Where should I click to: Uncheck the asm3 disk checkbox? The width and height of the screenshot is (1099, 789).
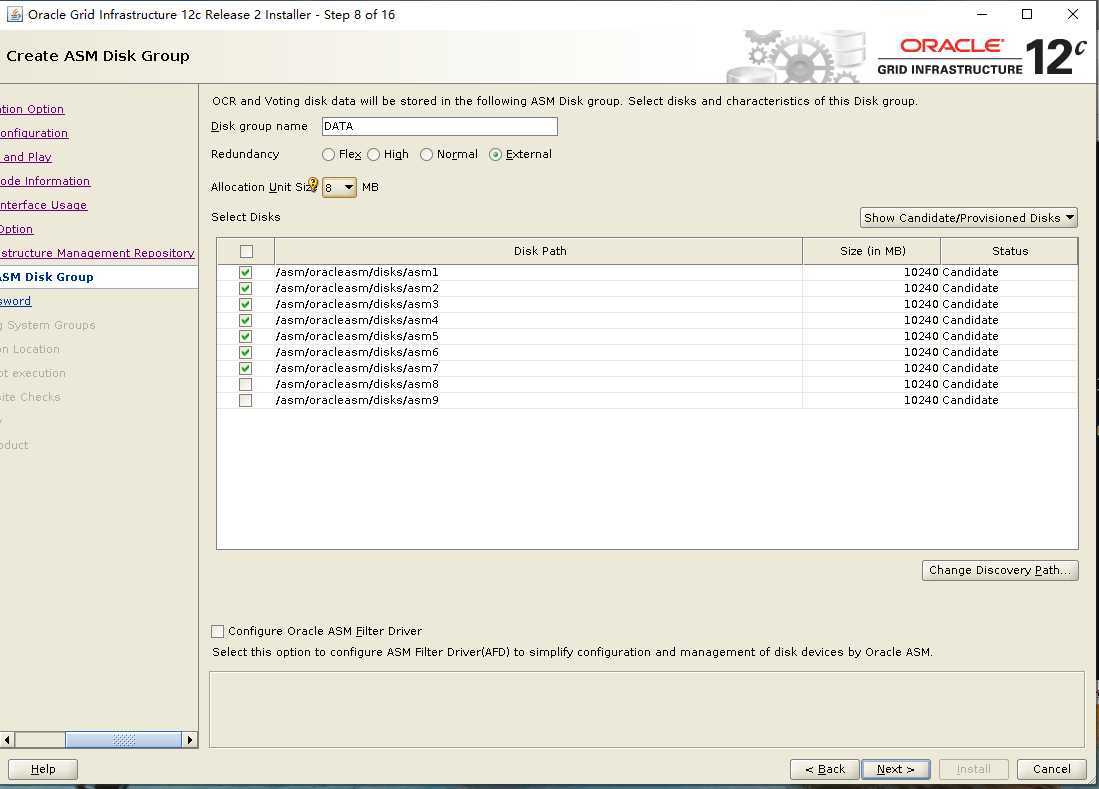(x=245, y=304)
